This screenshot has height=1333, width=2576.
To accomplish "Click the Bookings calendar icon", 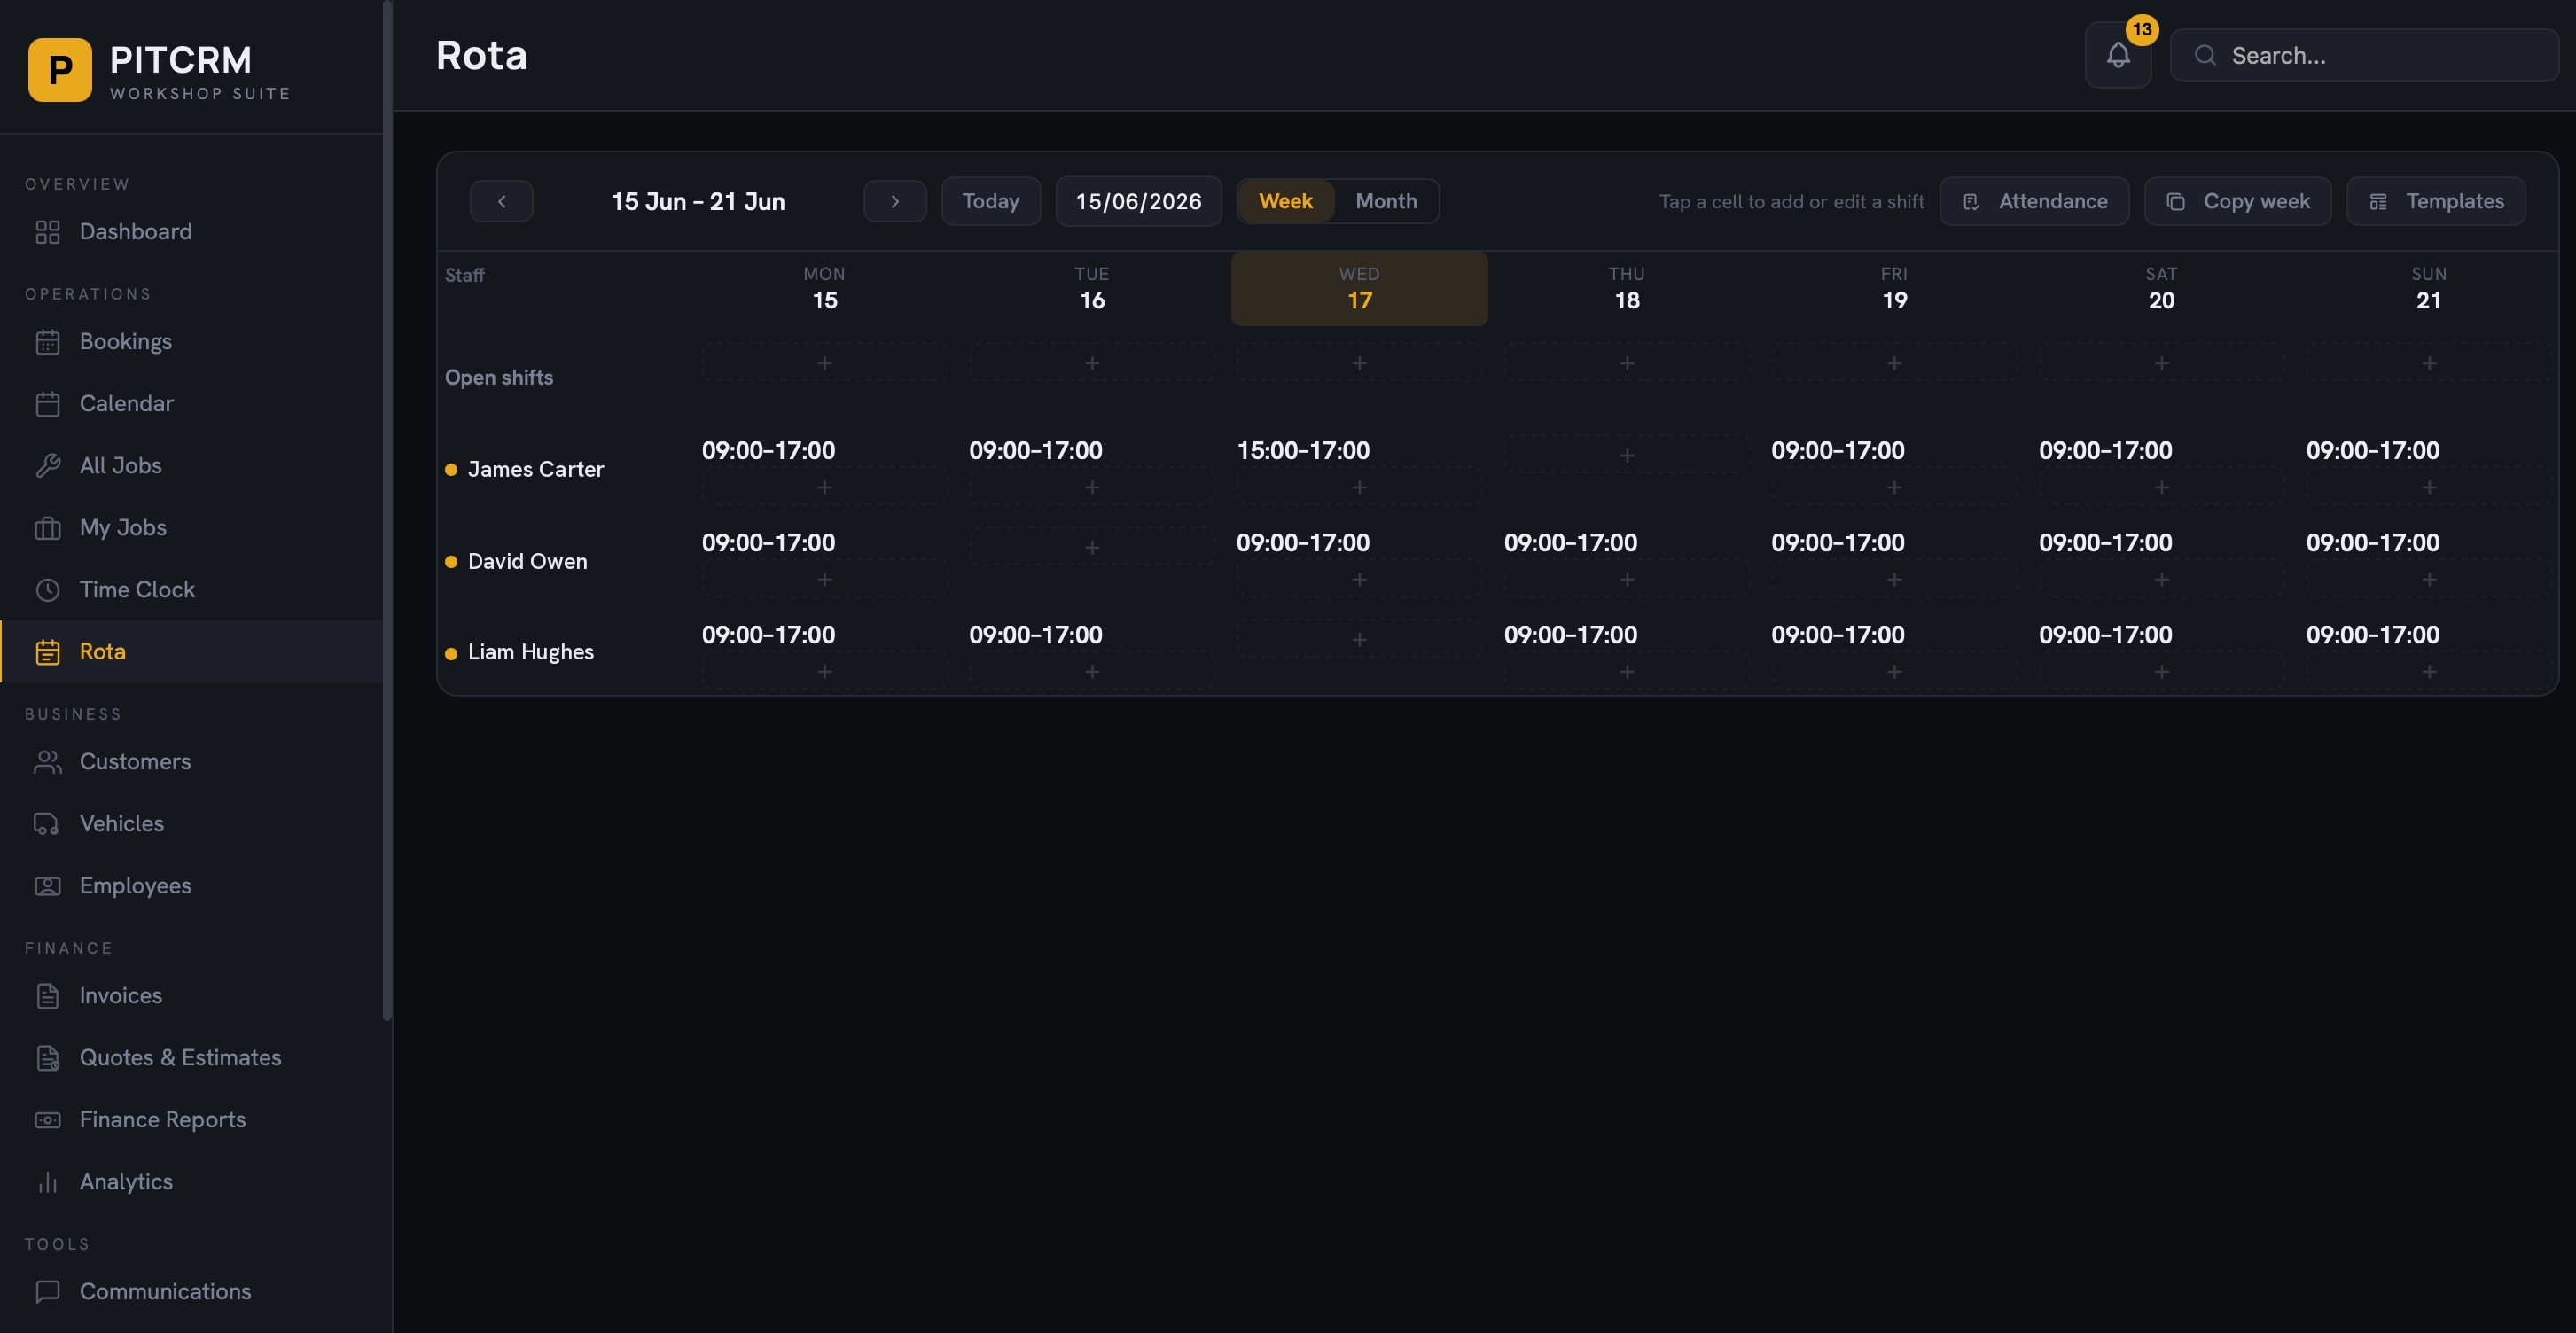I will (x=47, y=342).
